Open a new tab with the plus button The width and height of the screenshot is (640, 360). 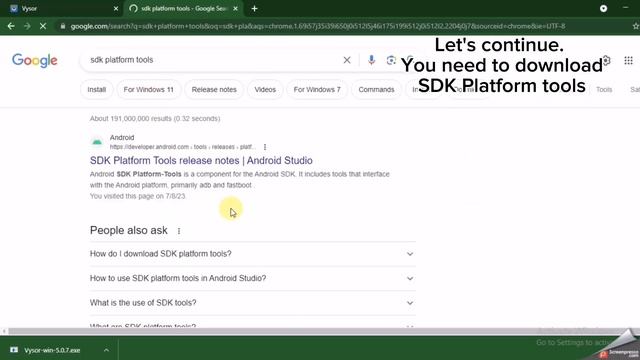coord(254,9)
